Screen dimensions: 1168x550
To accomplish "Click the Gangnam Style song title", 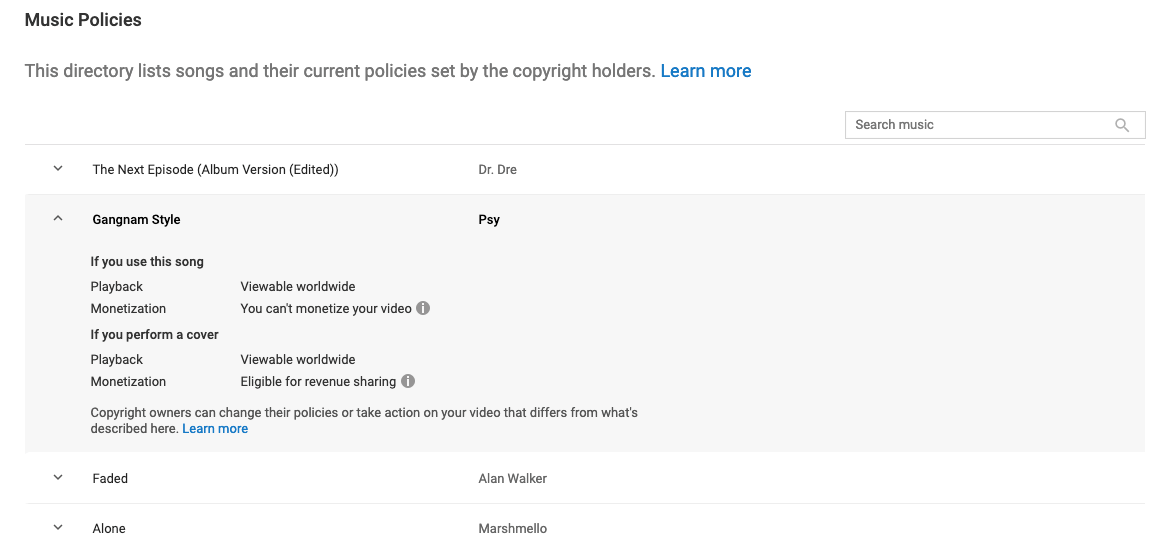I will [136, 220].
